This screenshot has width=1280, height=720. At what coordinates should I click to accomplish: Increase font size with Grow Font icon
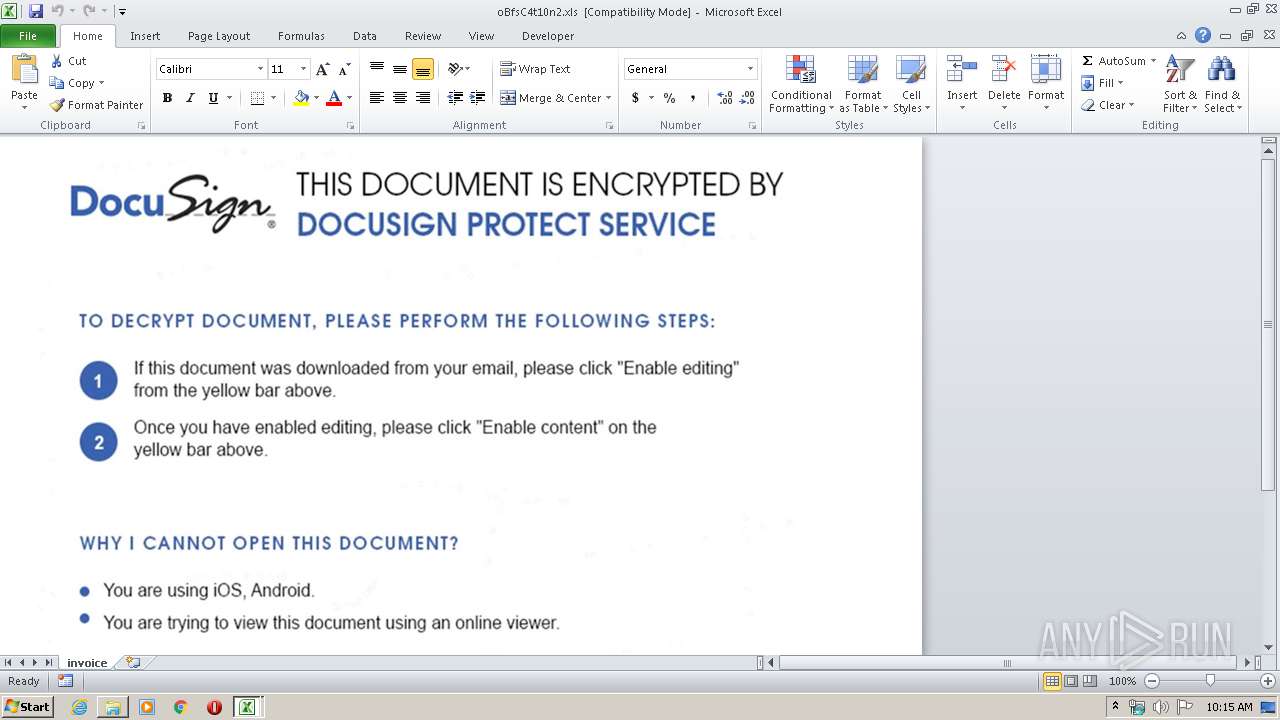pyautogui.click(x=322, y=69)
